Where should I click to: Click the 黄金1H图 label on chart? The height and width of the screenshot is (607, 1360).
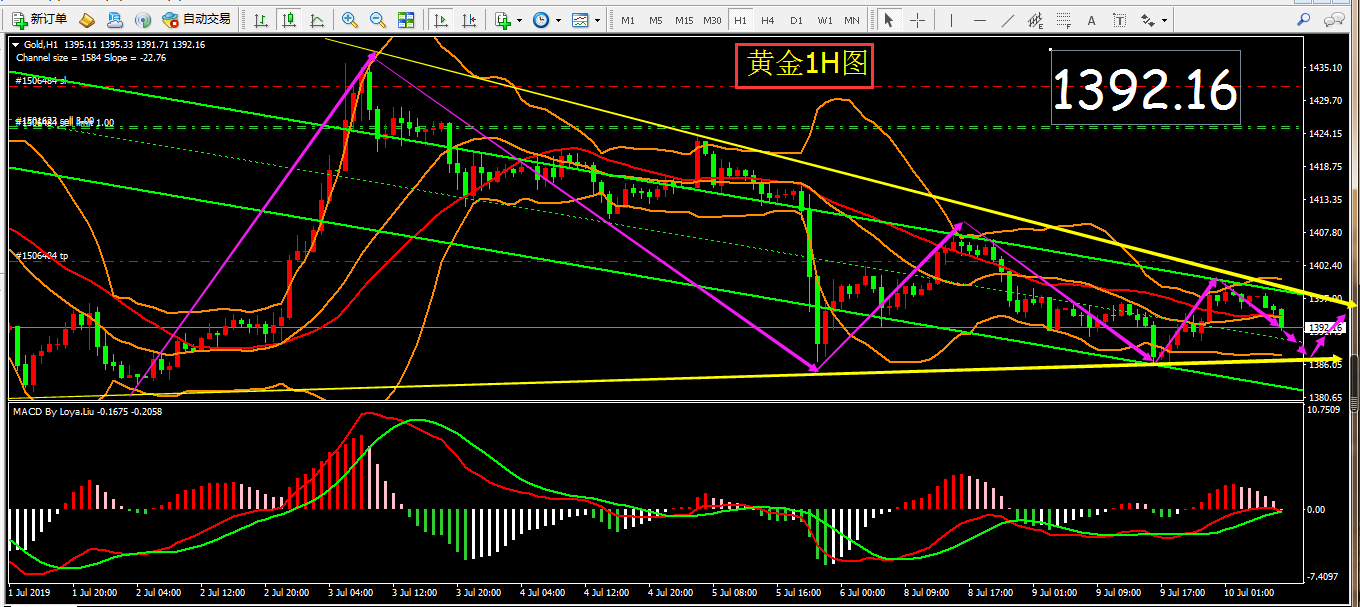pos(804,66)
